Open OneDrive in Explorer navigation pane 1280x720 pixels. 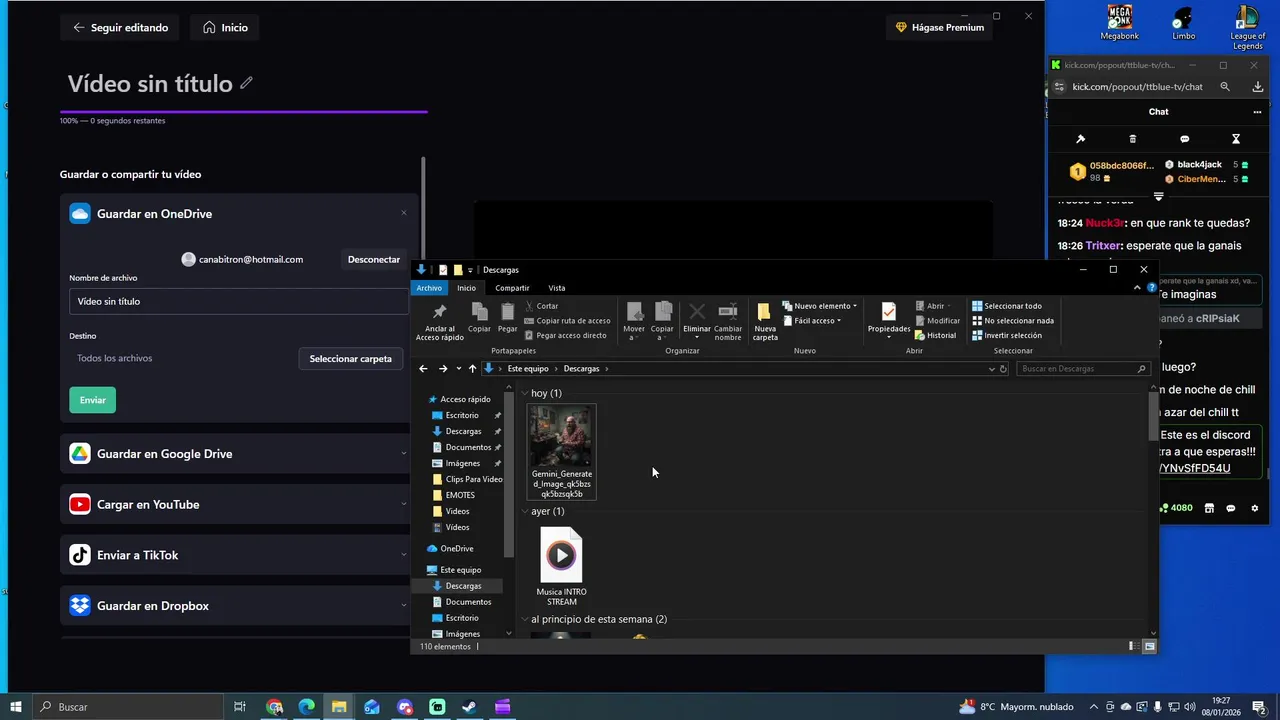[450, 549]
